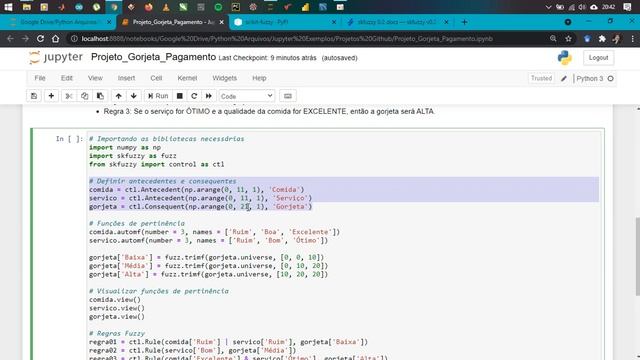
Task: Open Spotify from the taskbar
Action: point(218,7)
